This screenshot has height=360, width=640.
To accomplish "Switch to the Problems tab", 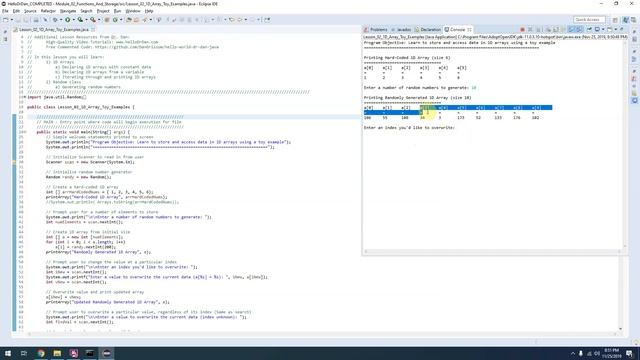I will point(376,30).
